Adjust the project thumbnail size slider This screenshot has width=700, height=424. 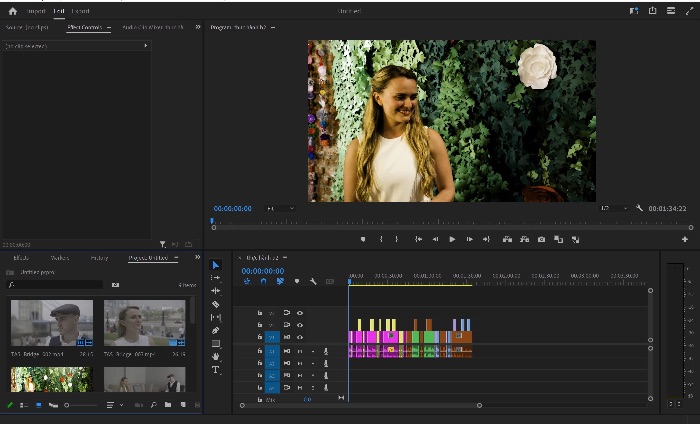point(81,405)
